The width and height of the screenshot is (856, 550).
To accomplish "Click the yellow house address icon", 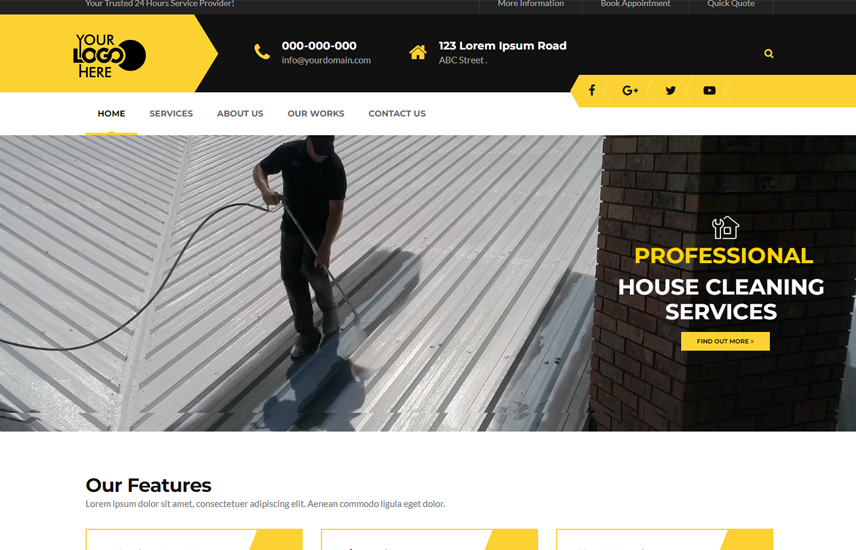I will 418,52.
